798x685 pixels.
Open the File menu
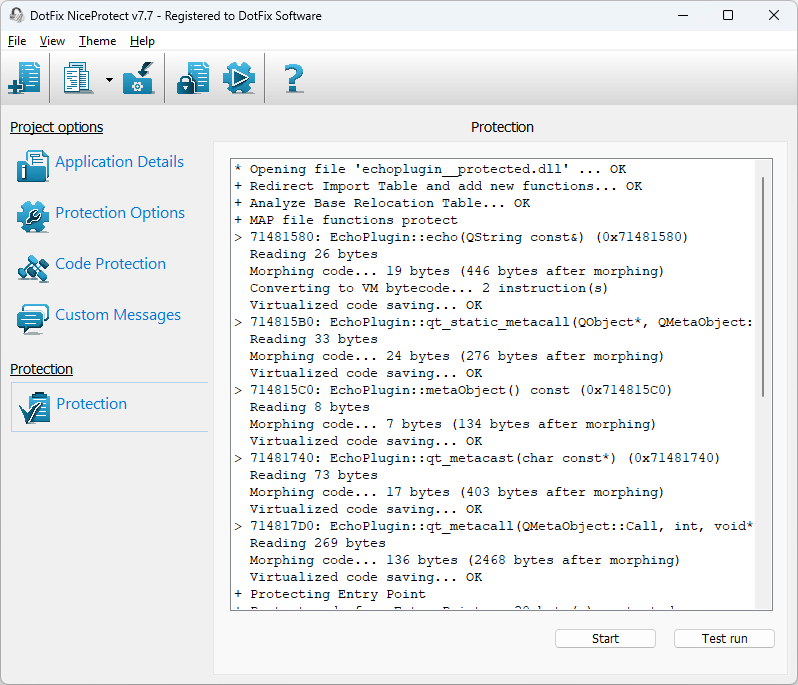(17, 41)
